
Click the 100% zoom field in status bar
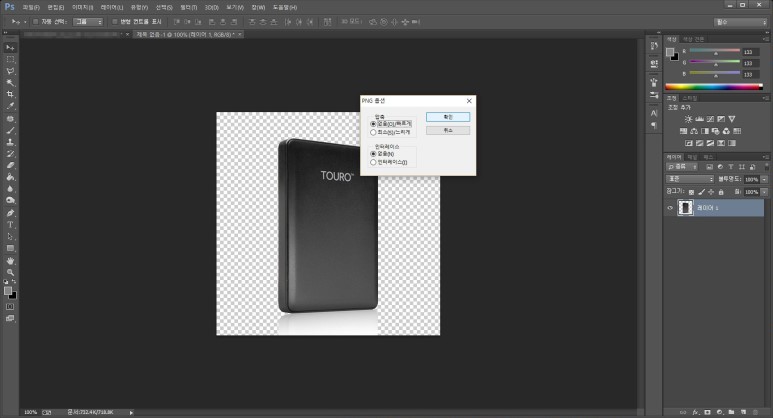(31, 412)
